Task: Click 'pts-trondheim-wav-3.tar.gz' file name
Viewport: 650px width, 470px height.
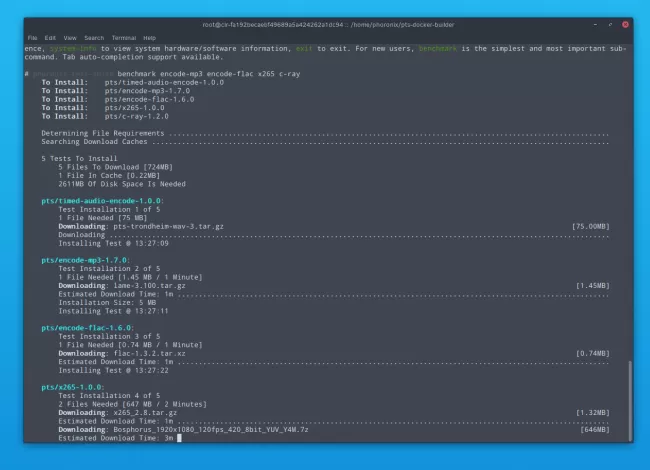Action: click(x=168, y=226)
